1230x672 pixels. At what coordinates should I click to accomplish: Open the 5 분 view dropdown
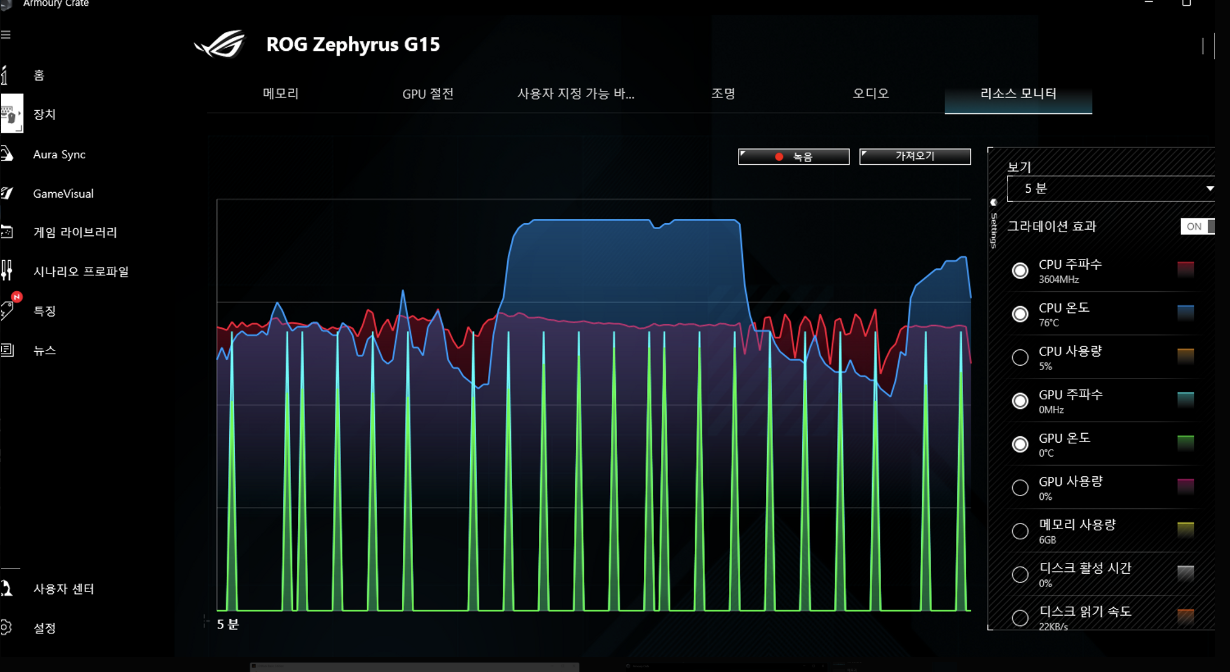point(1111,188)
